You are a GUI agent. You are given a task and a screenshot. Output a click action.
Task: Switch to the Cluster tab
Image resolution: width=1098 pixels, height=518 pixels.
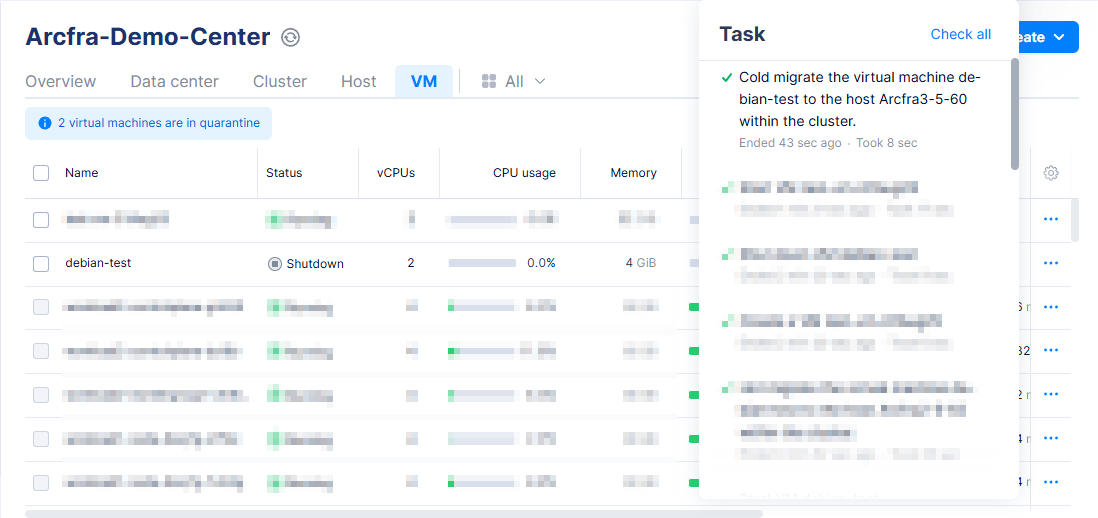click(280, 81)
